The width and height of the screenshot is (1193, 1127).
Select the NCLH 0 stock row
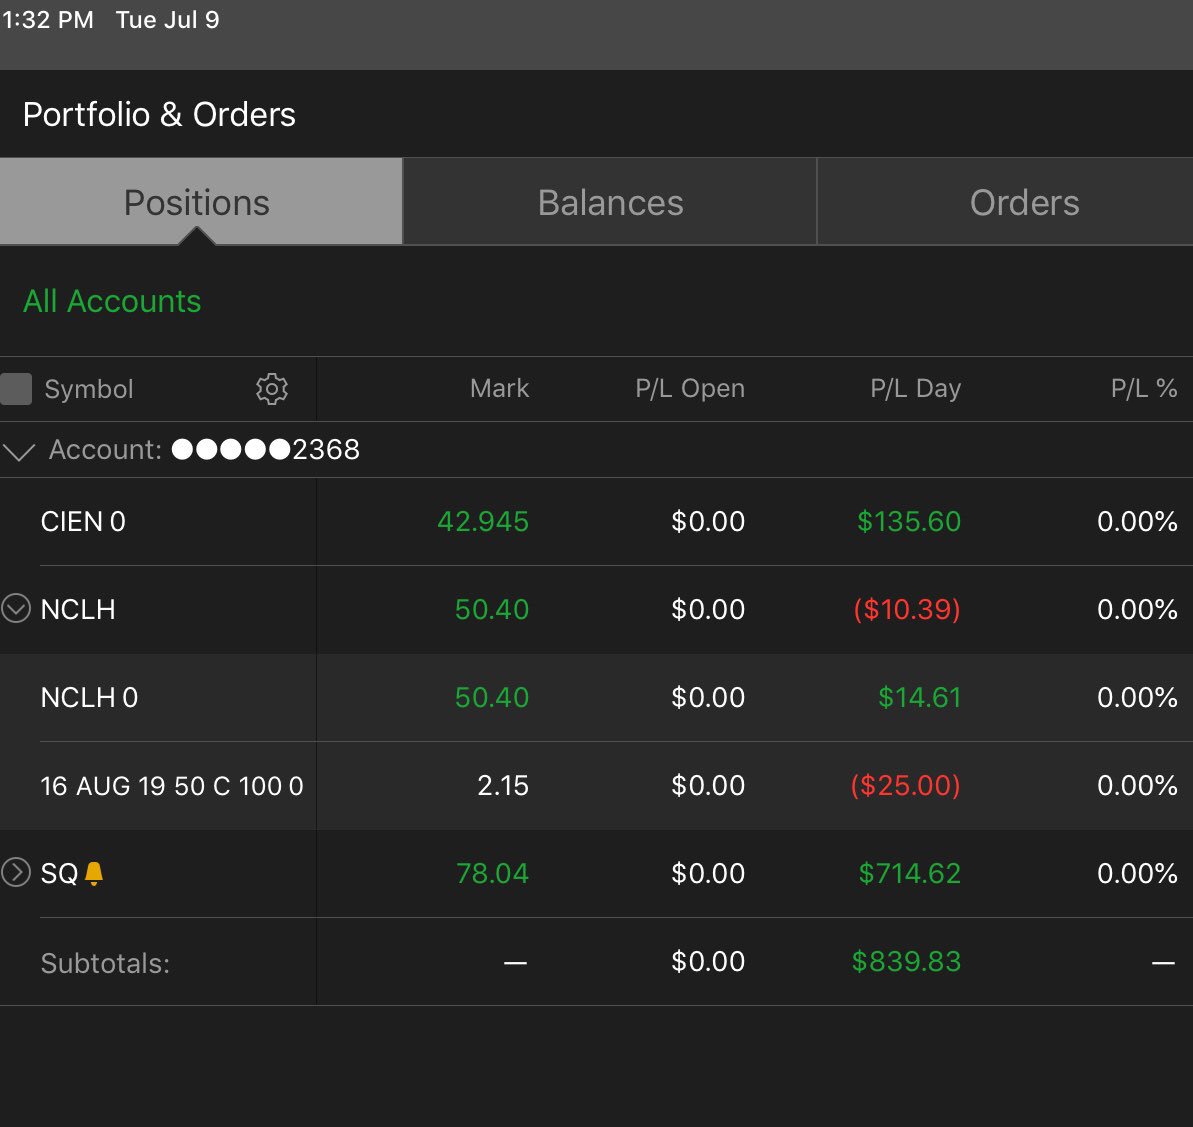[x=596, y=697]
